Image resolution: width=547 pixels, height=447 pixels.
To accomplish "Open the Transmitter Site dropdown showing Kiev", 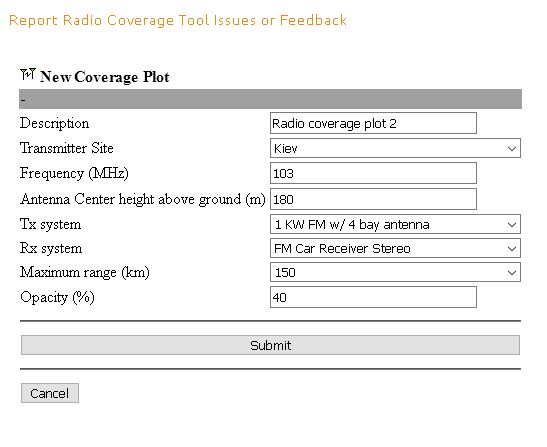I will click(395, 148).
